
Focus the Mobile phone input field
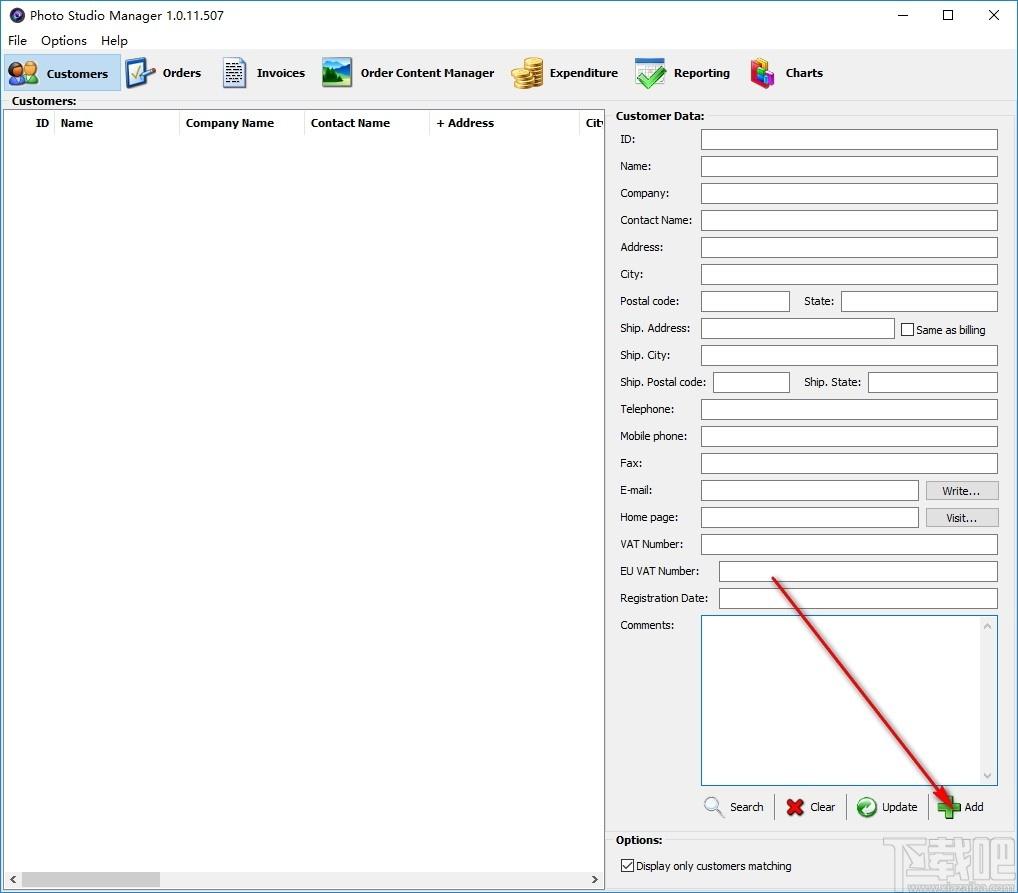[849, 436]
